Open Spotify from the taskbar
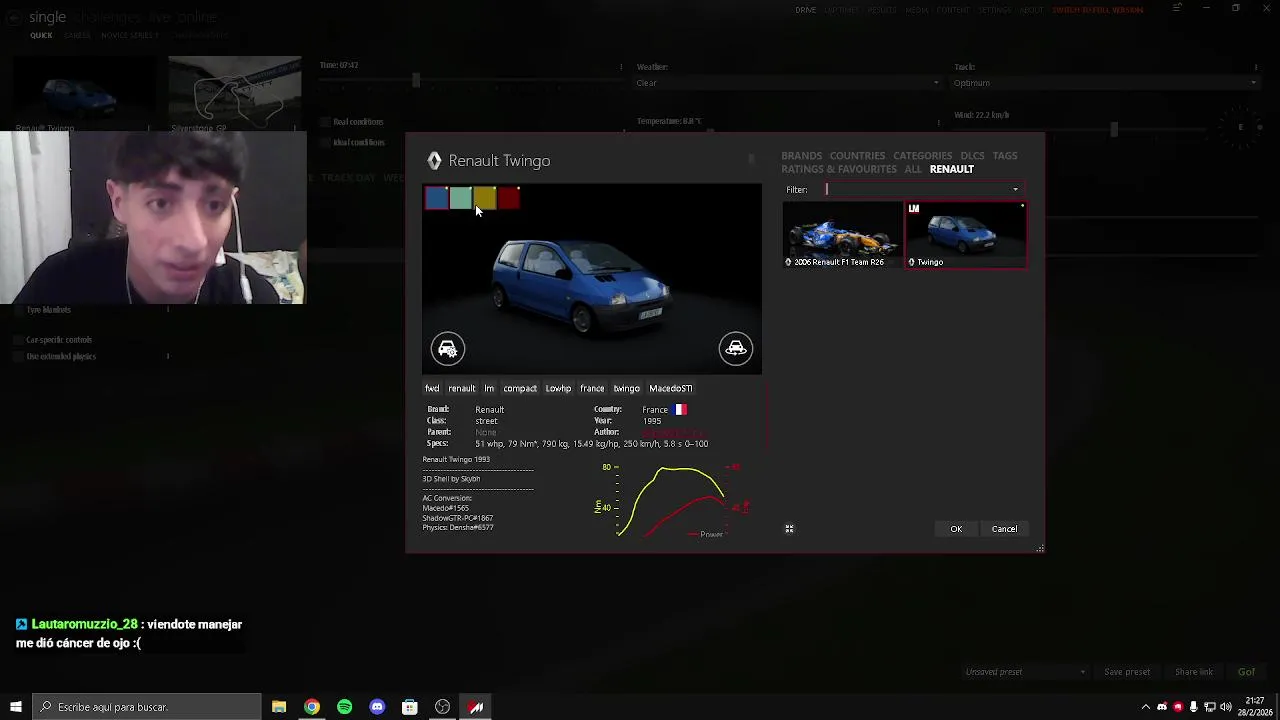 click(x=344, y=707)
